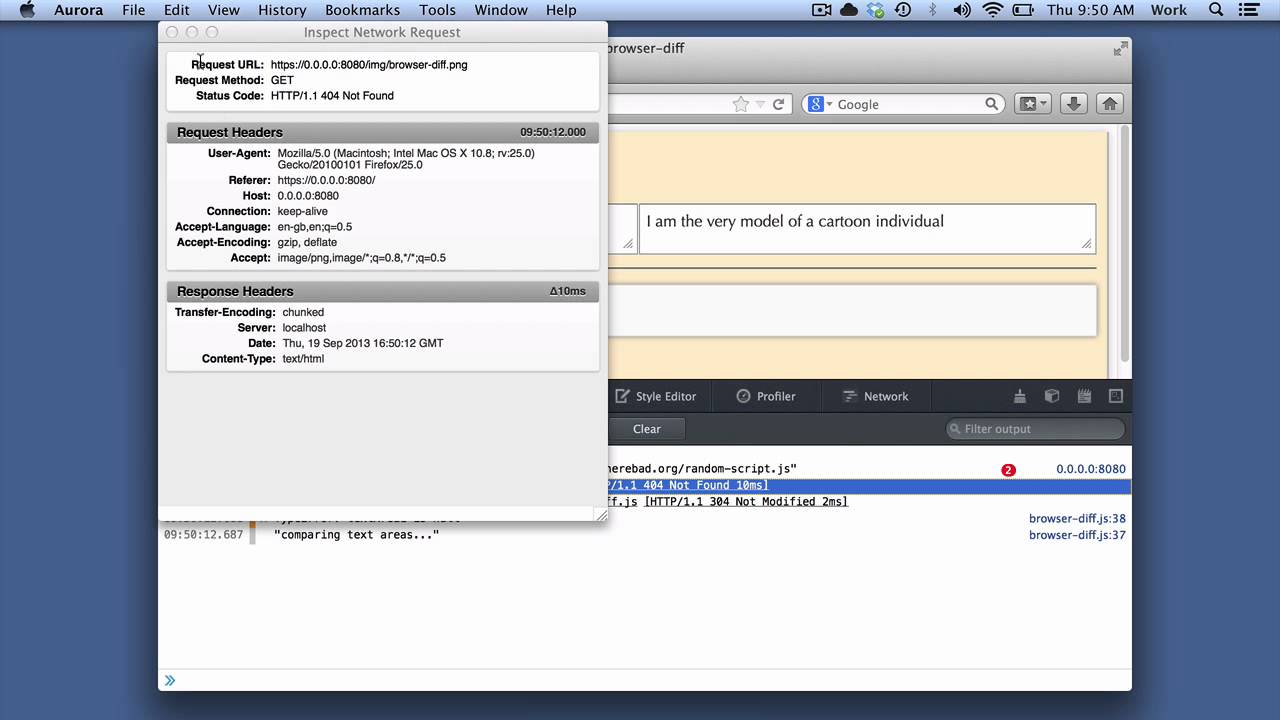Click the Work user menu
The width and height of the screenshot is (1280, 720).
1168,10
